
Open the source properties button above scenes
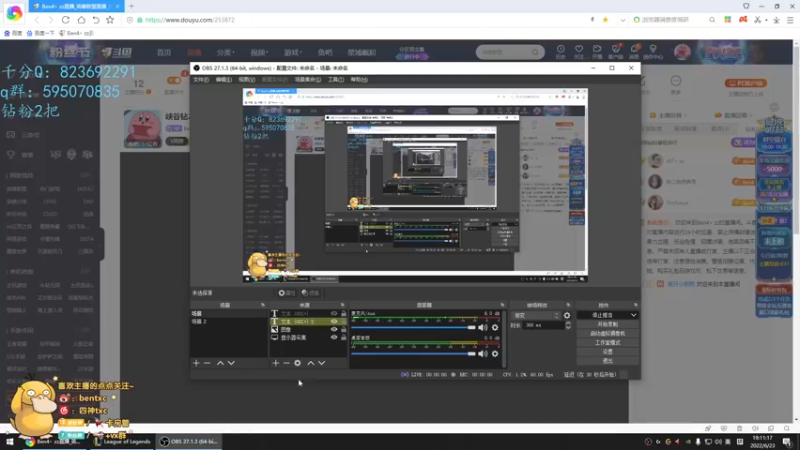coord(287,293)
